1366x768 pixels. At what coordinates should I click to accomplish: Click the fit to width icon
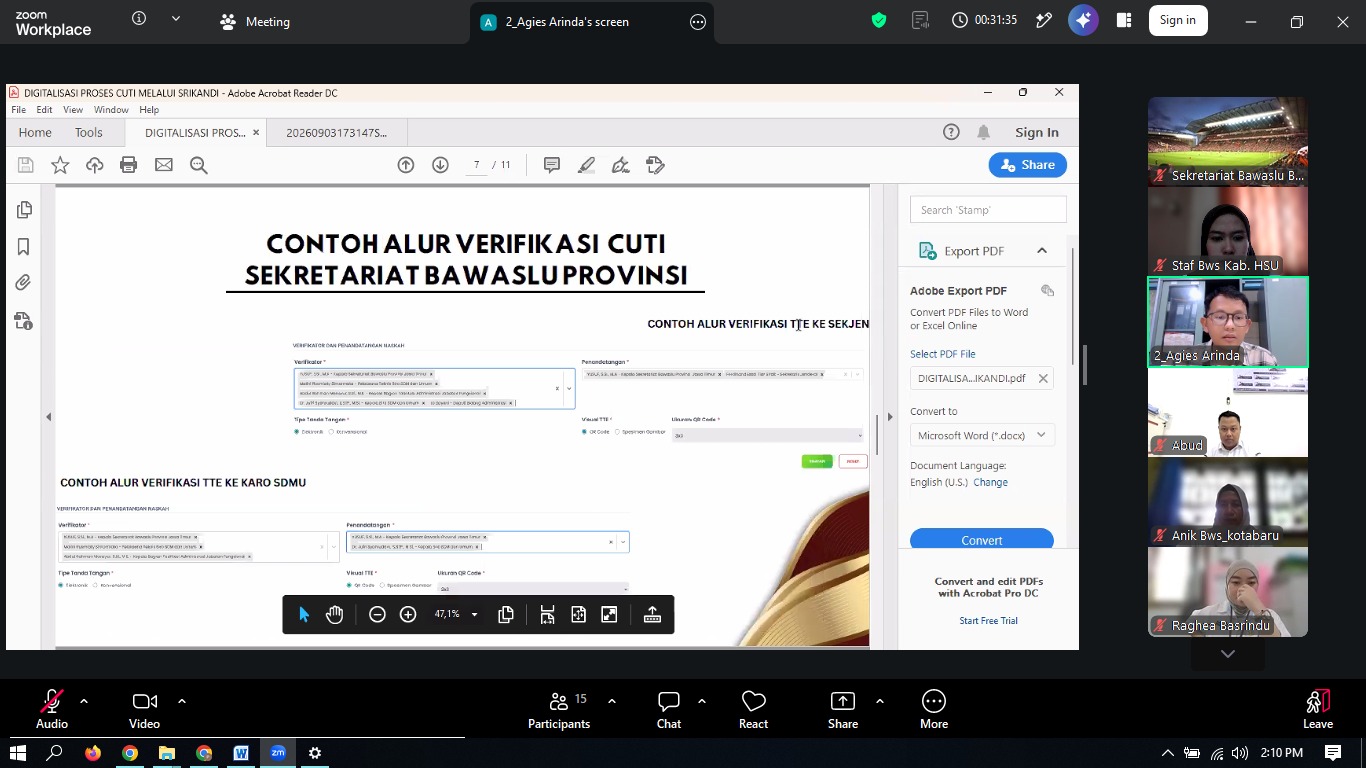point(547,615)
